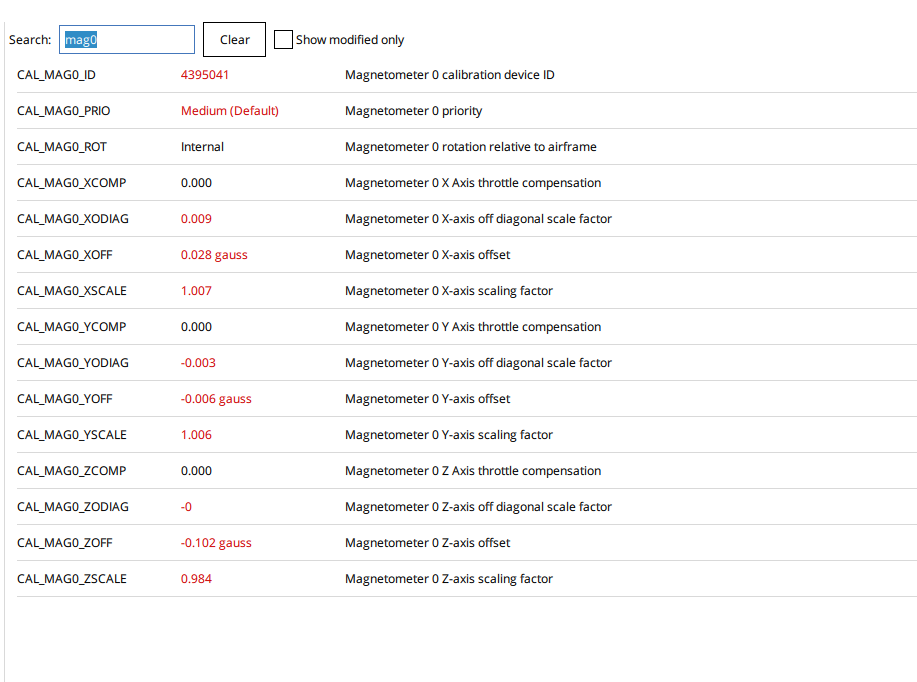Click inside the Search input field

127,39
